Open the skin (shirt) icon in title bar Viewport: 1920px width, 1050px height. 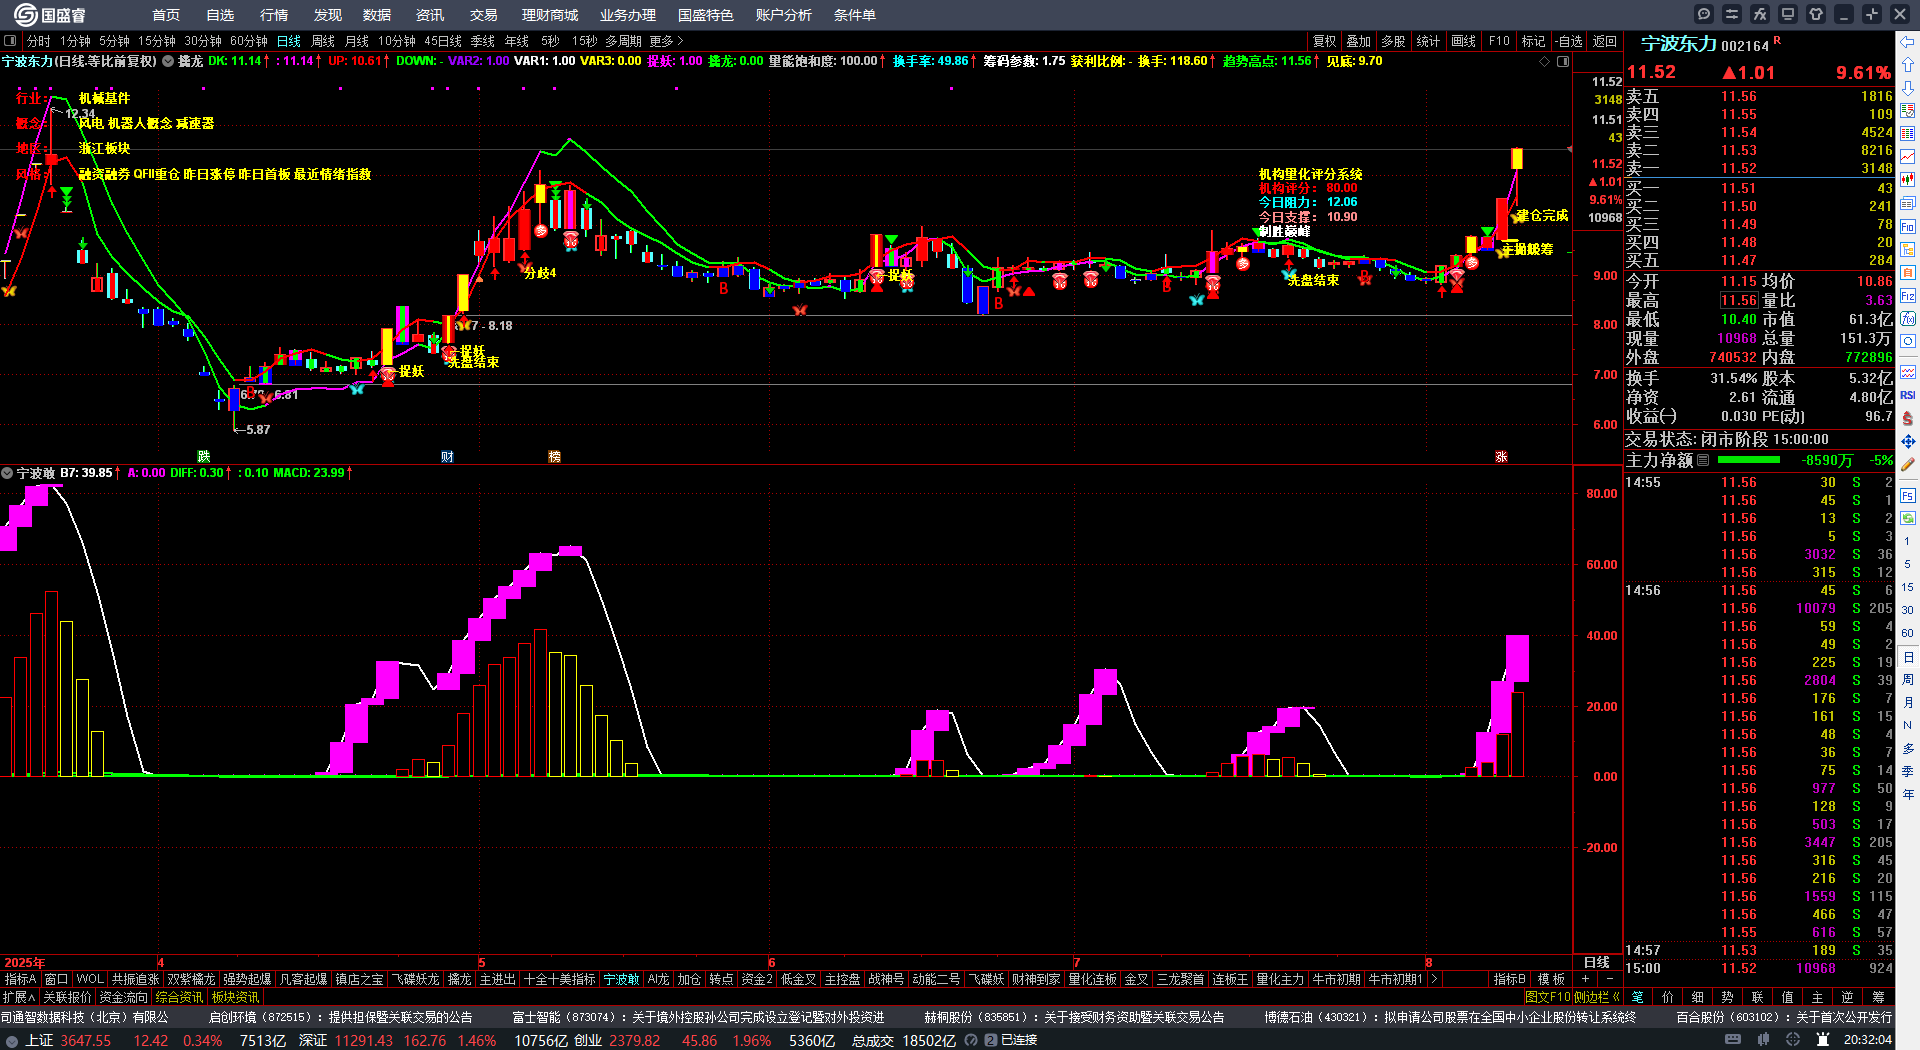point(1816,14)
